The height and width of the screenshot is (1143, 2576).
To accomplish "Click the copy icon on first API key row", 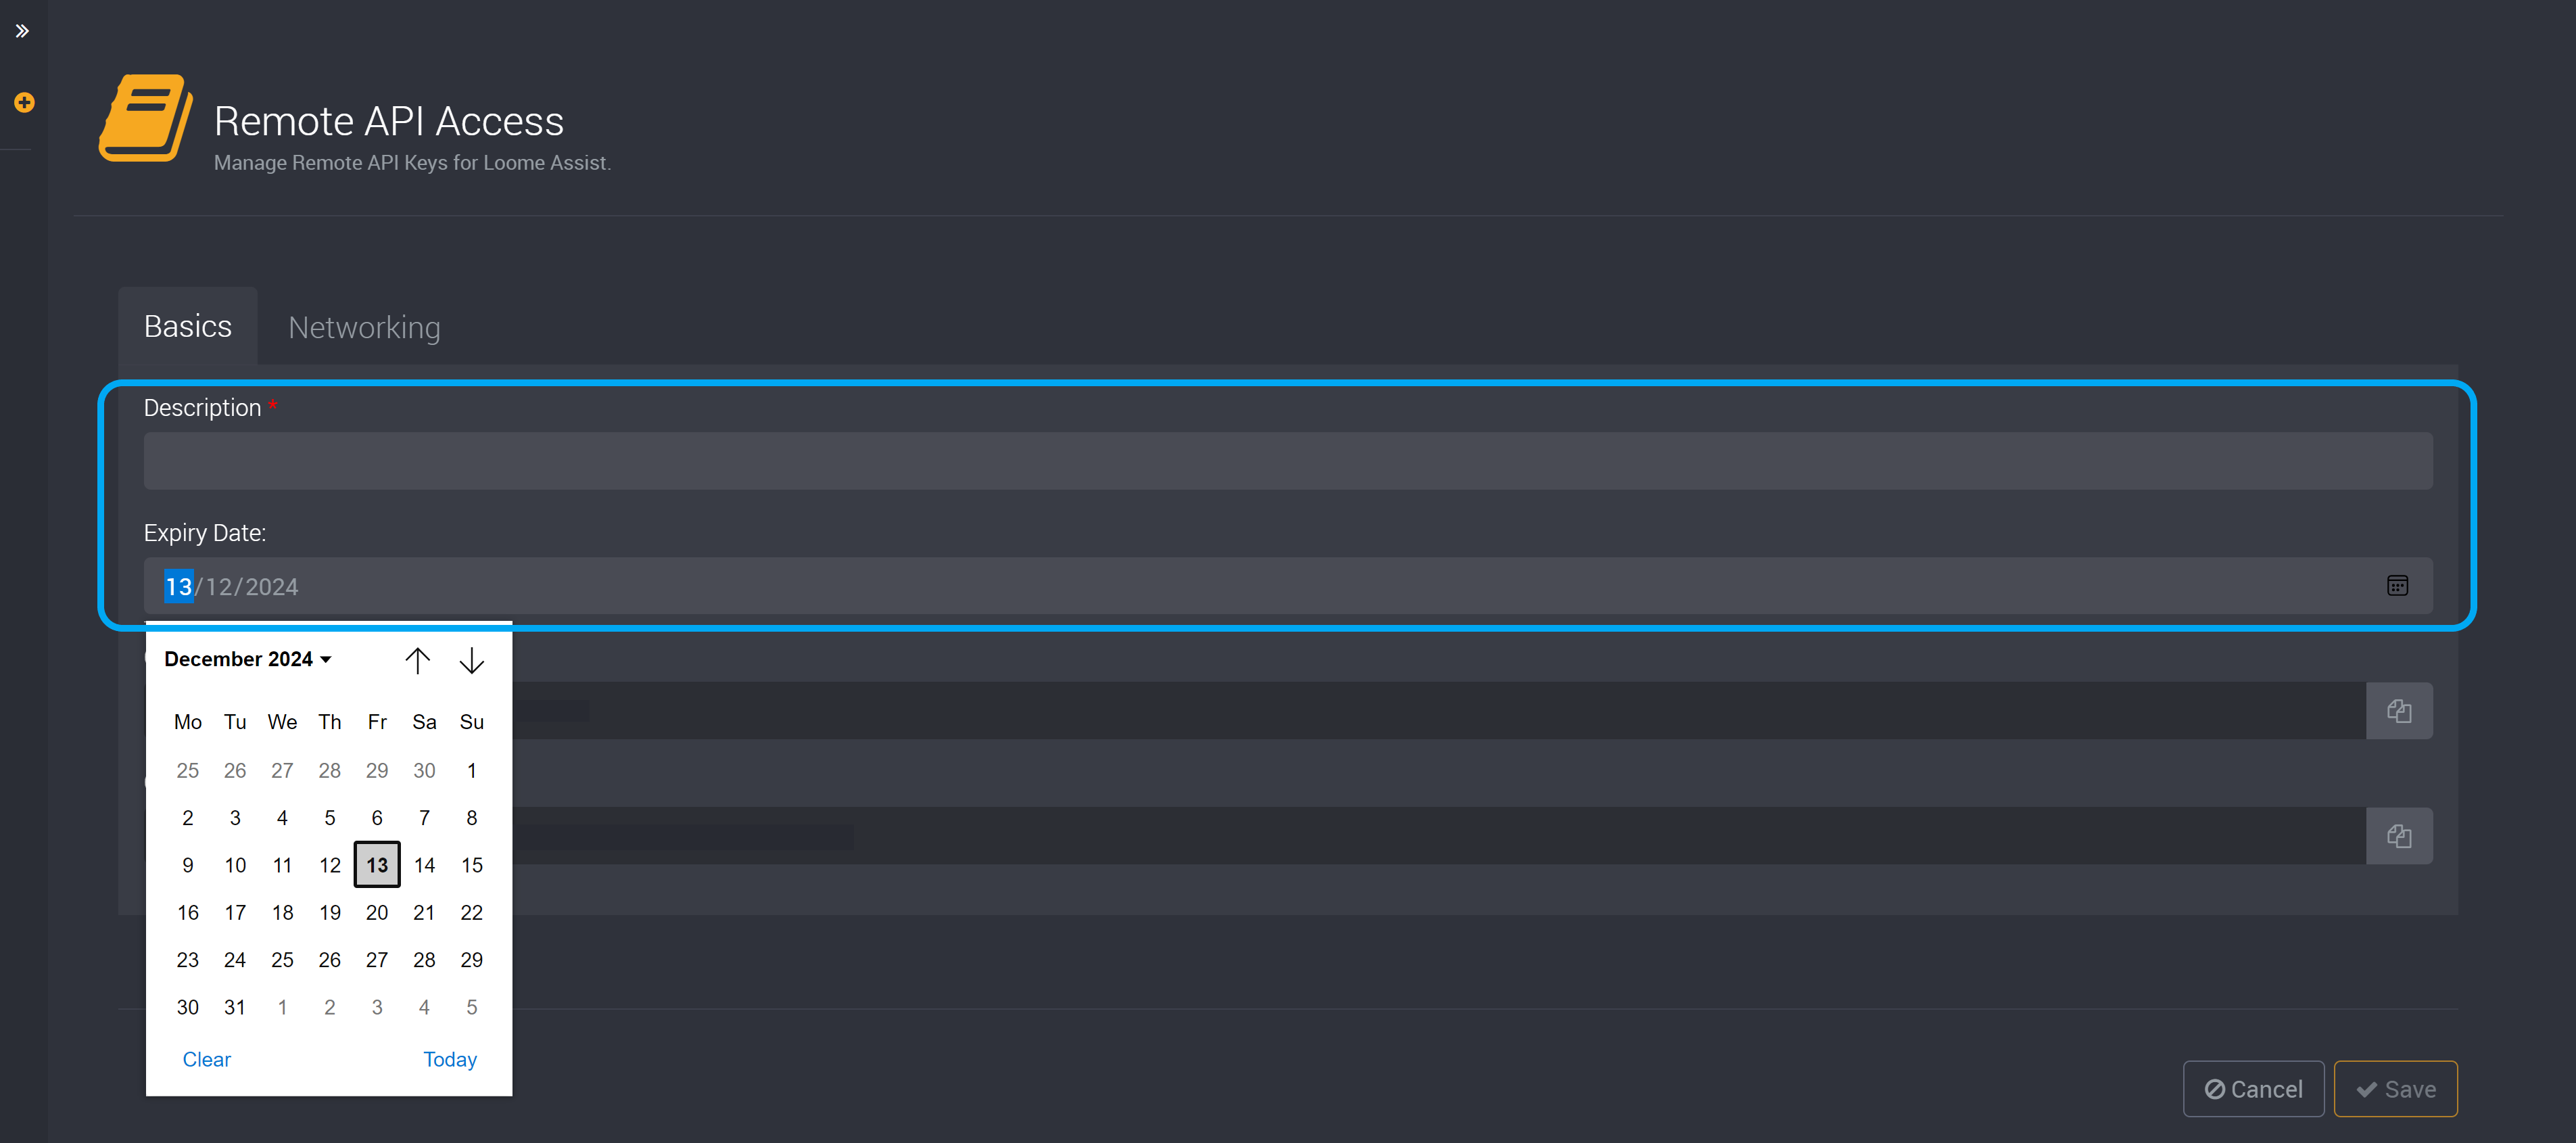I will [2400, 709].
